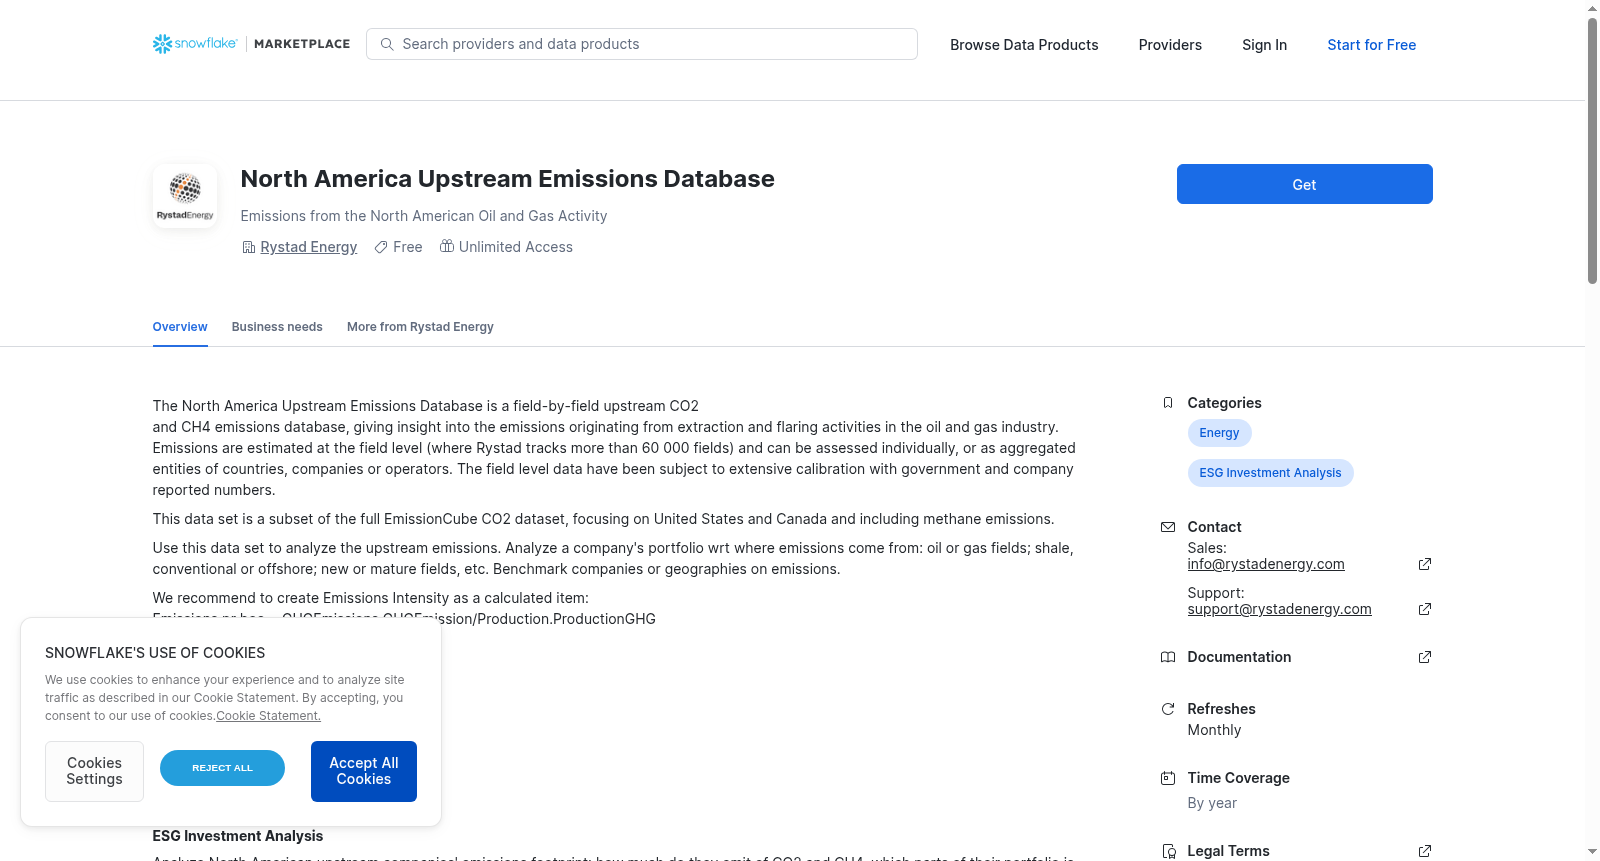Click the Monthly refresh value text

(x=1214, y=730)
